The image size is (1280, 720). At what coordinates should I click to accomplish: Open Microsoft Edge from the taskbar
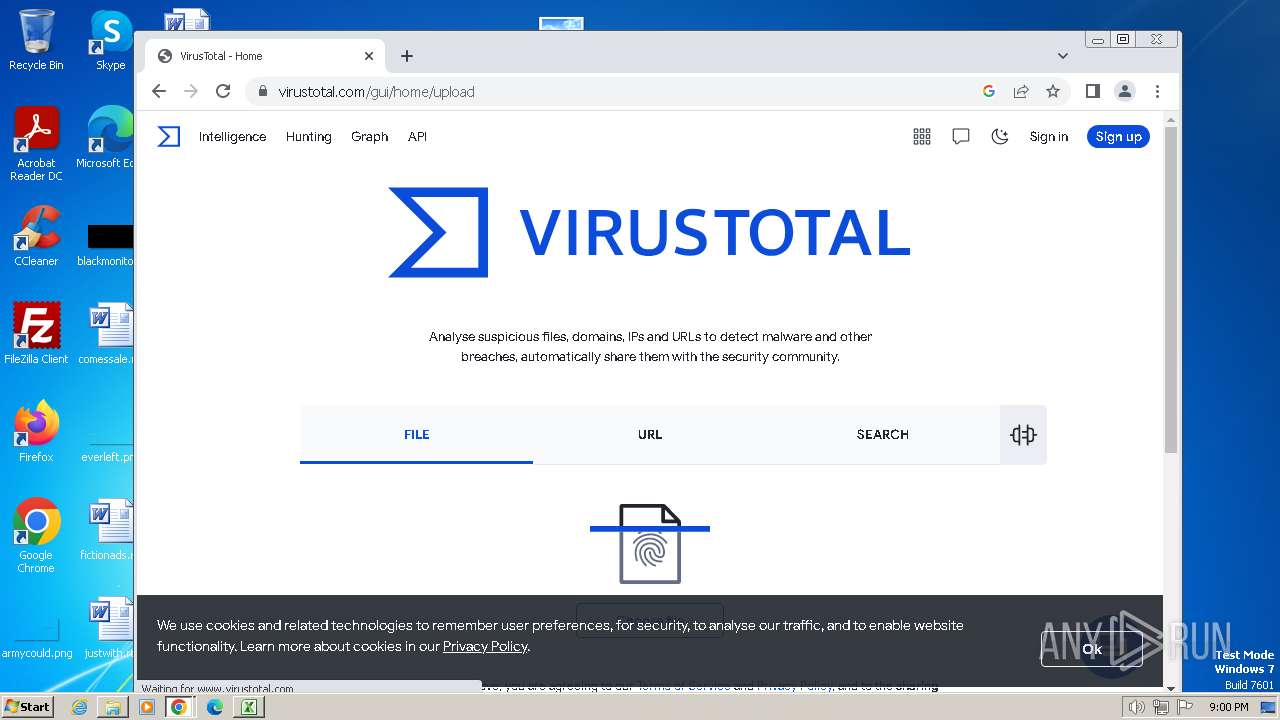[x=214, y=707]
